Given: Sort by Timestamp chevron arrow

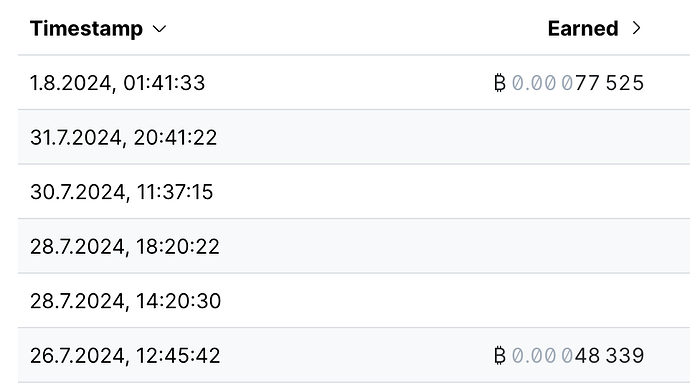Looking at the screenshot, I should [x=159, y=29].
